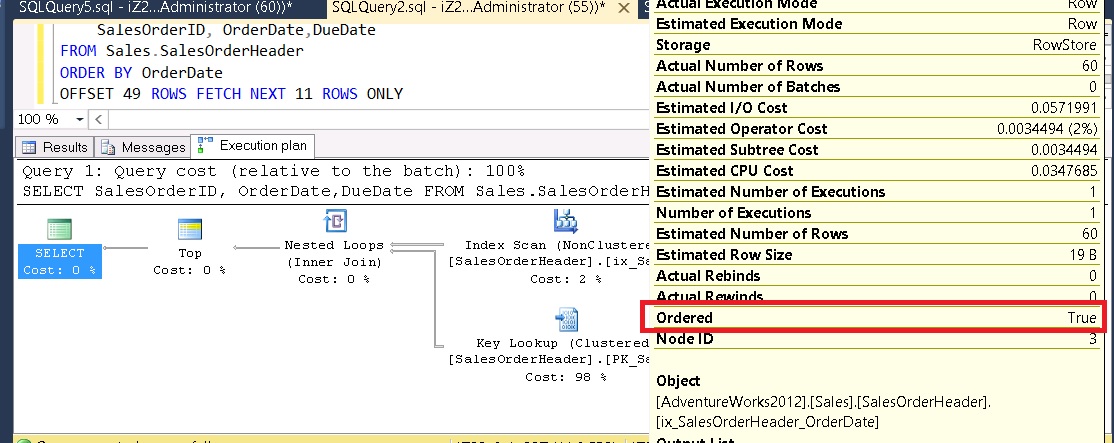The width and height of the screenshot is (1114, 443).
Task: Click the 'Actual Number of Batches' row
Action: pos(876,87)
